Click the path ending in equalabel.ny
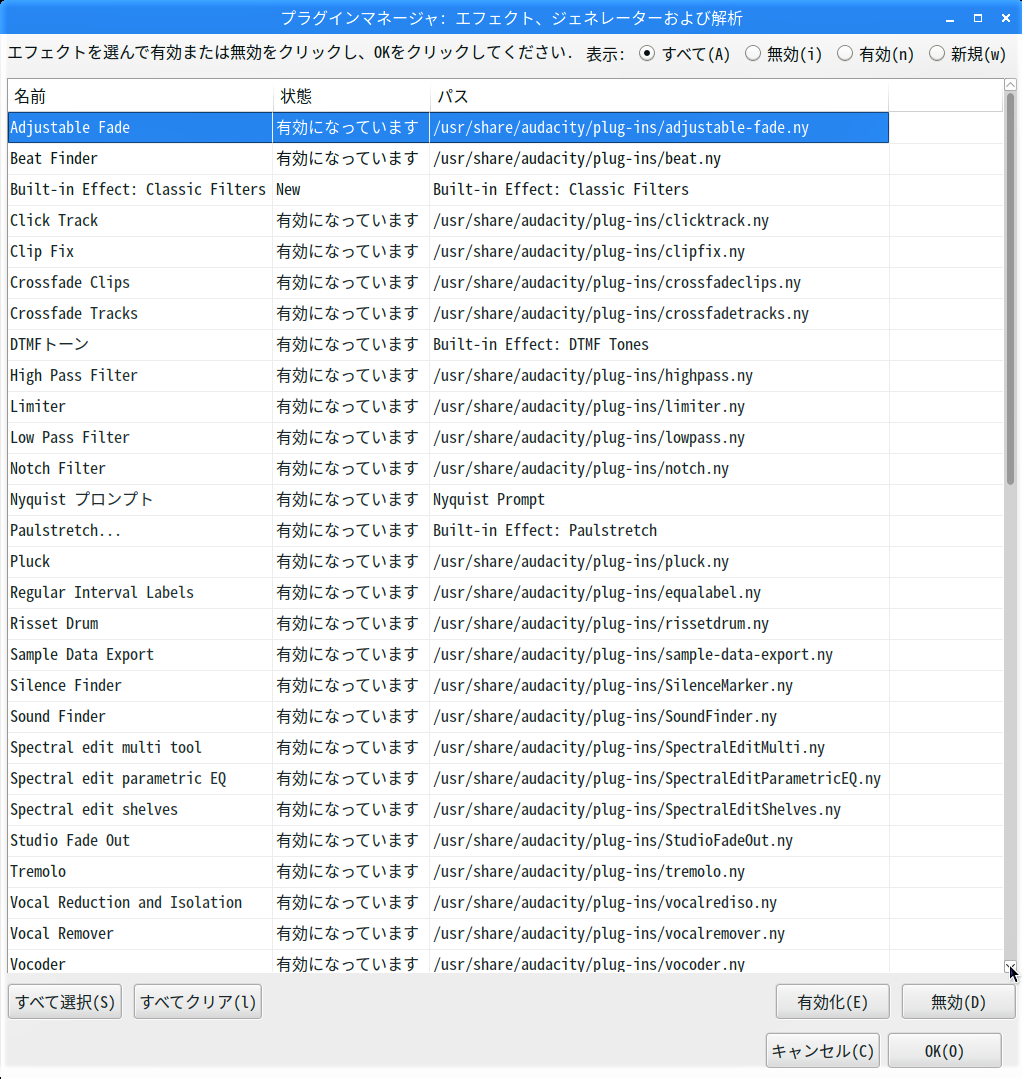 [597, 592]
